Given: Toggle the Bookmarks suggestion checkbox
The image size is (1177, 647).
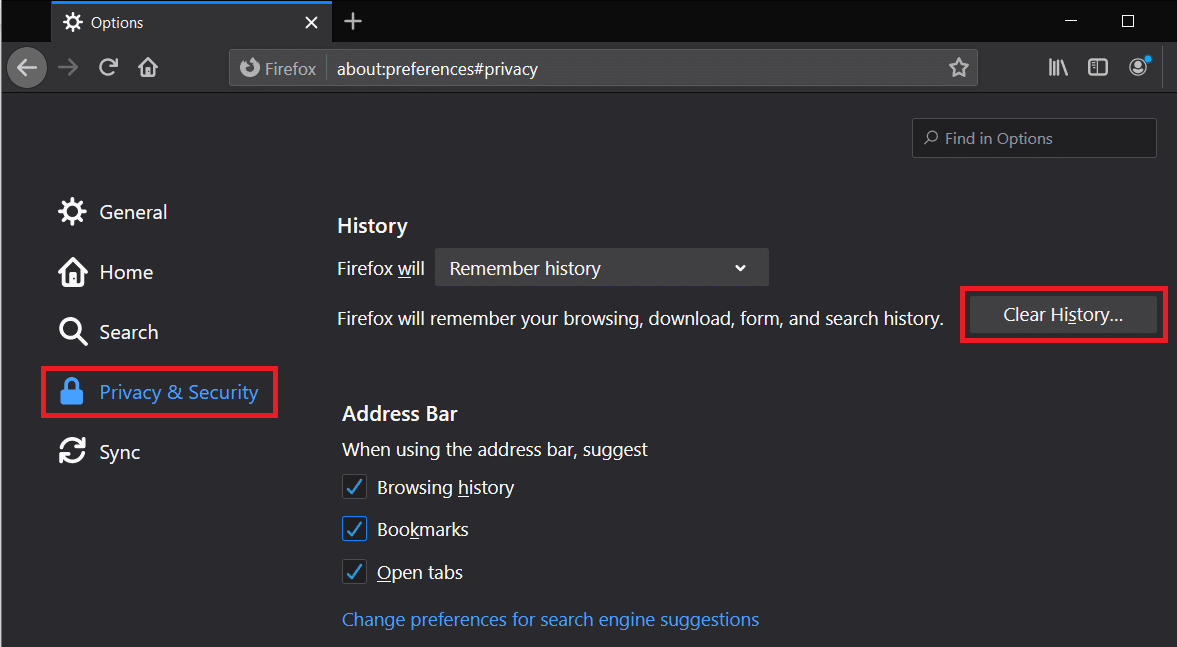Looking at the screenshot, I should tap(354, 529).
